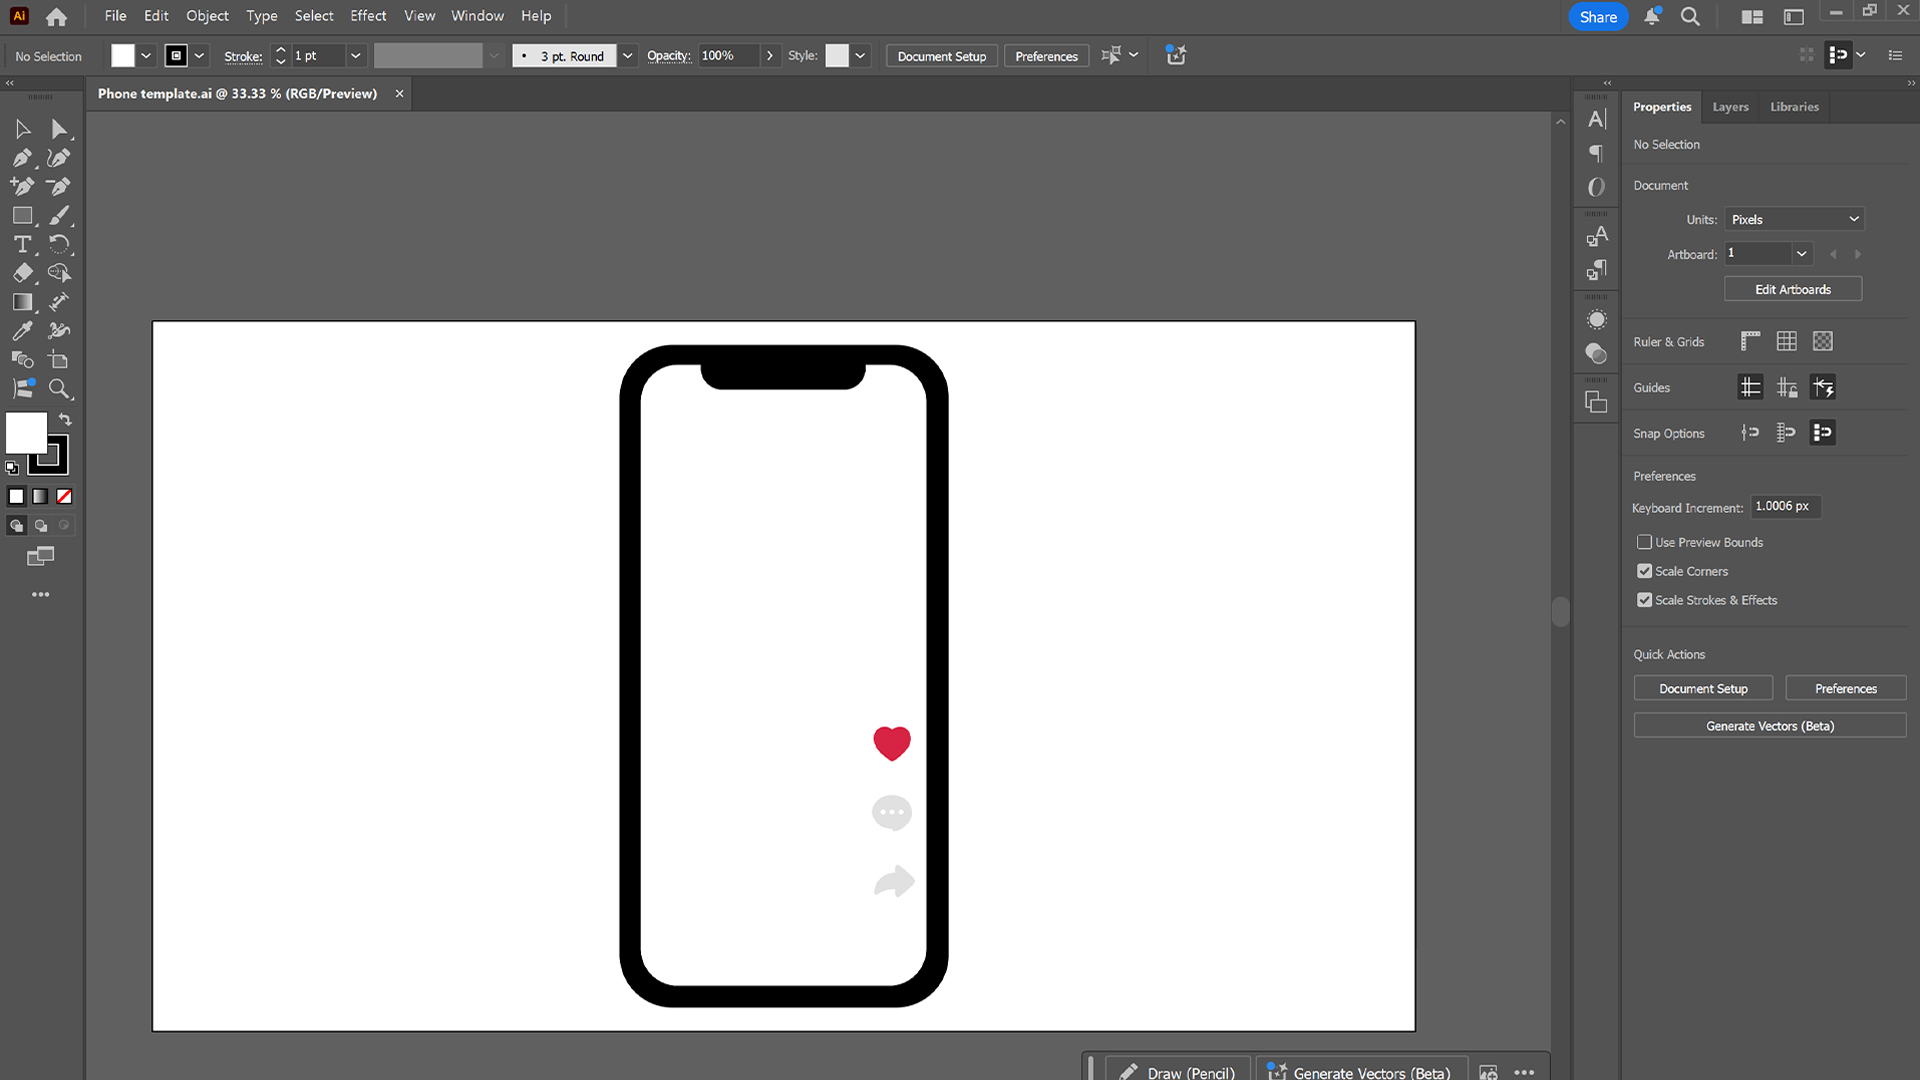Toggle Show Guides button
The height and width of the screenshot is (1080, 1920).
(1750, 387)
